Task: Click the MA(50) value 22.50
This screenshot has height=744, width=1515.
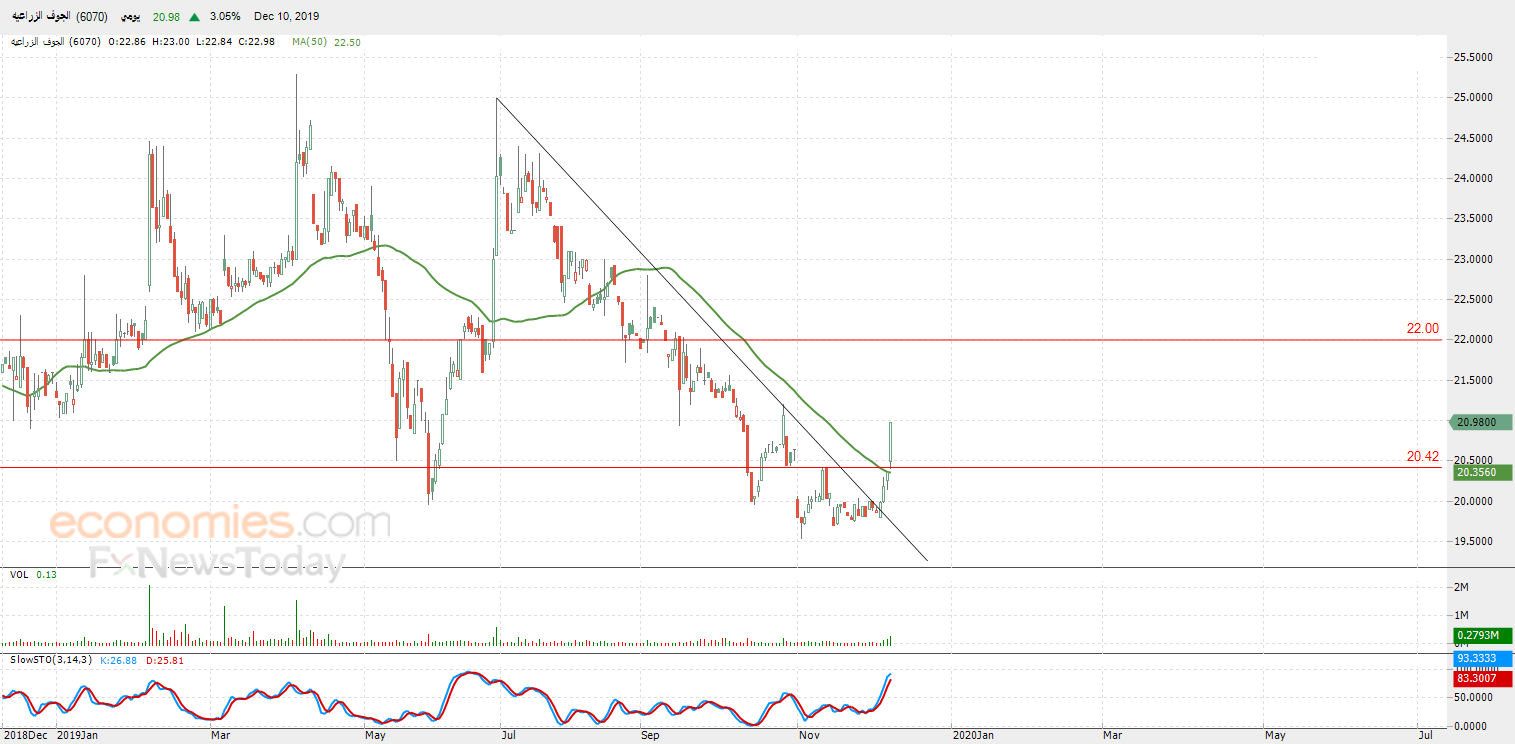Action: pyautogui.click(x=346, y=42)
